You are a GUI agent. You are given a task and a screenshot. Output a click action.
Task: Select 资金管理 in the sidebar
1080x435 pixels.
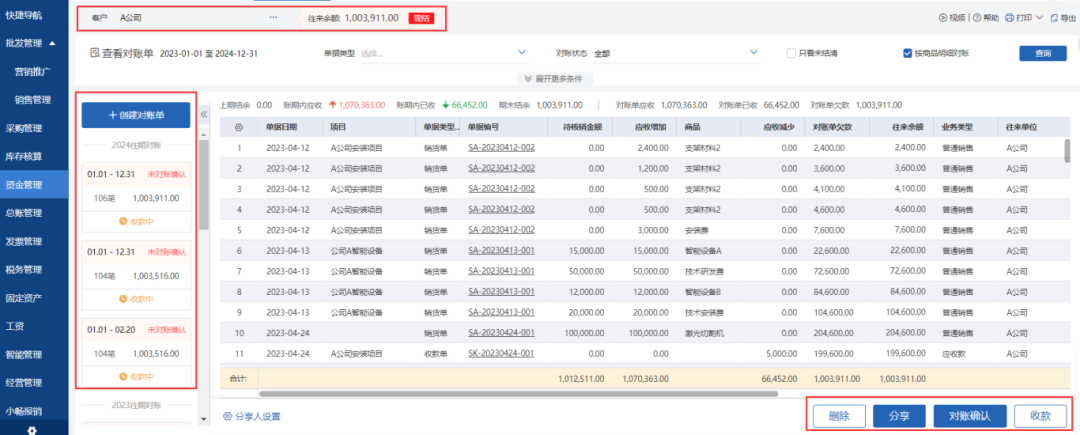tap(34, 184)
